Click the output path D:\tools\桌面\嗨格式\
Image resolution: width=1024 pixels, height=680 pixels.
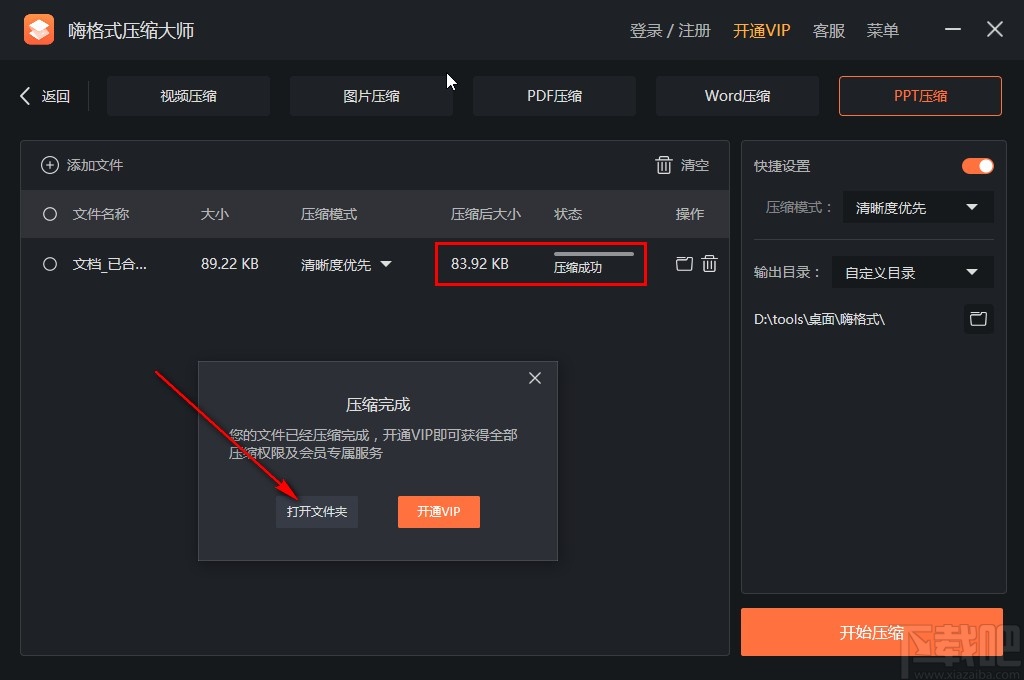[x=819, y=319]
